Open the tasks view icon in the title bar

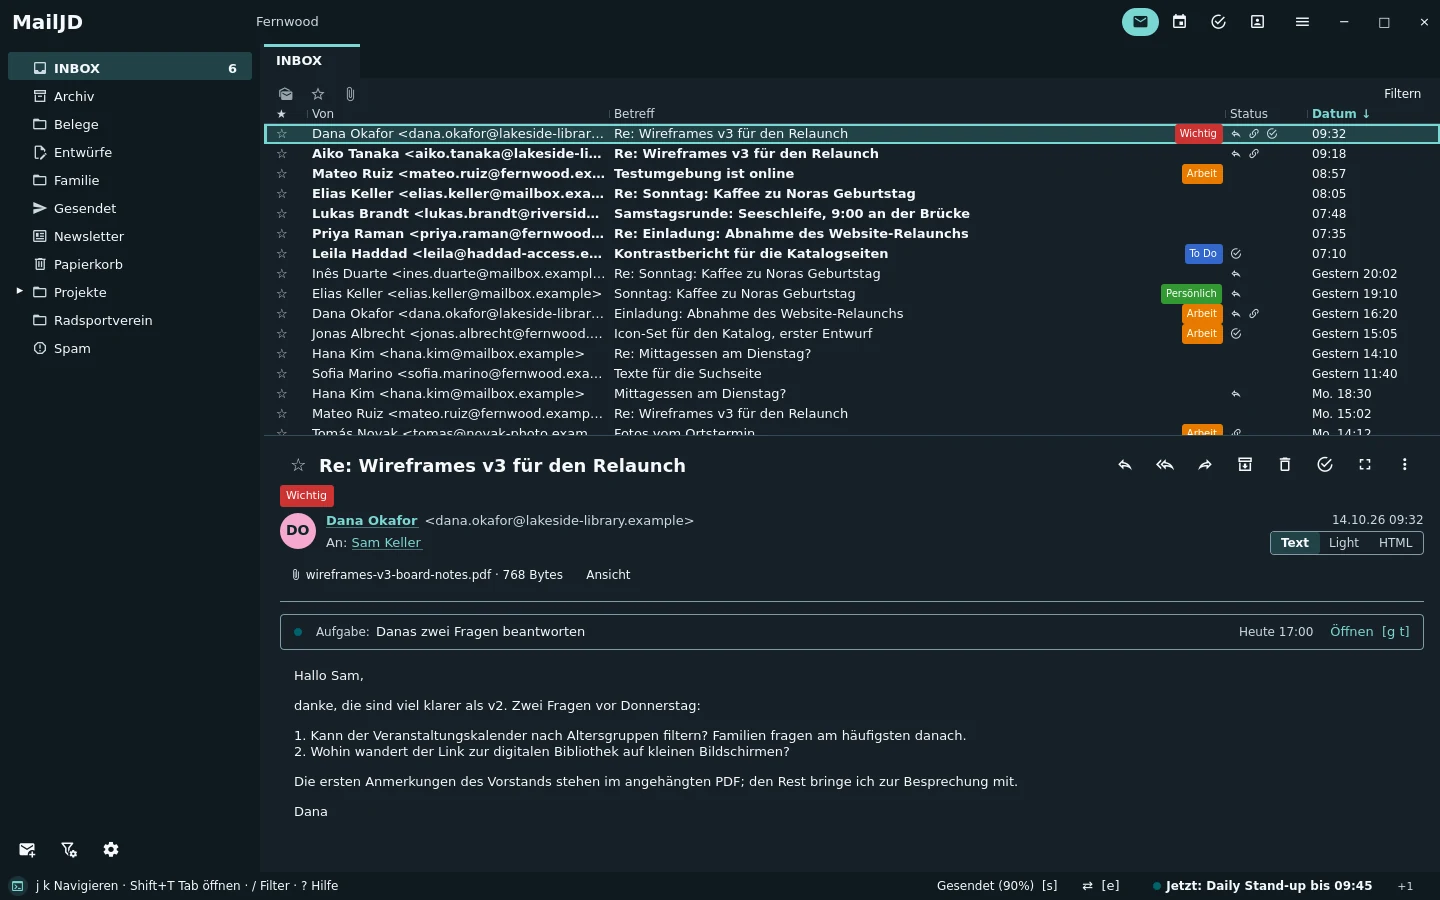(1218, 22)
